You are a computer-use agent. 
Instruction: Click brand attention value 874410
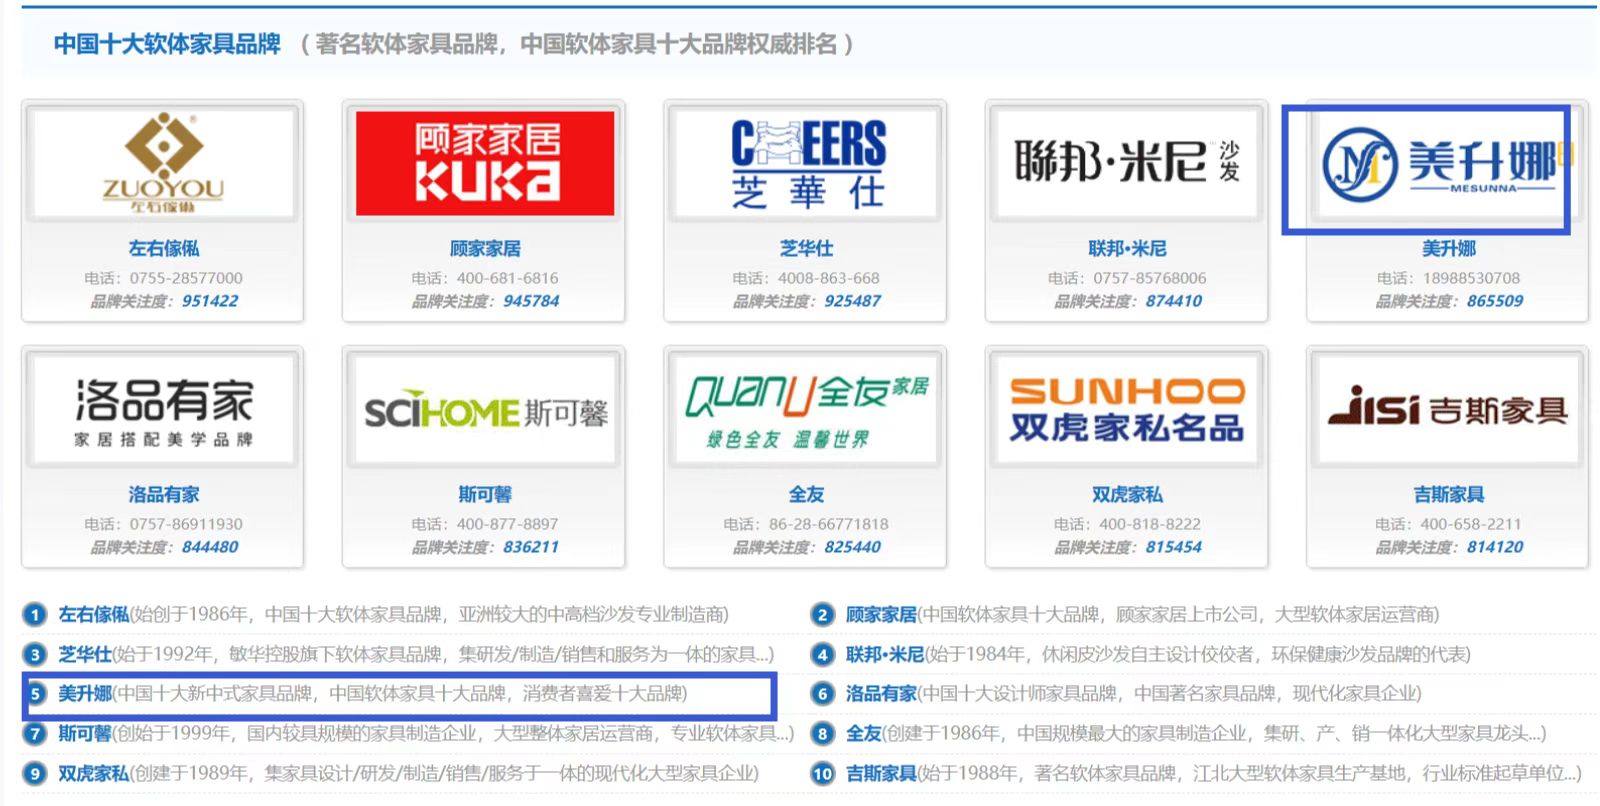tap(1174, 301)
